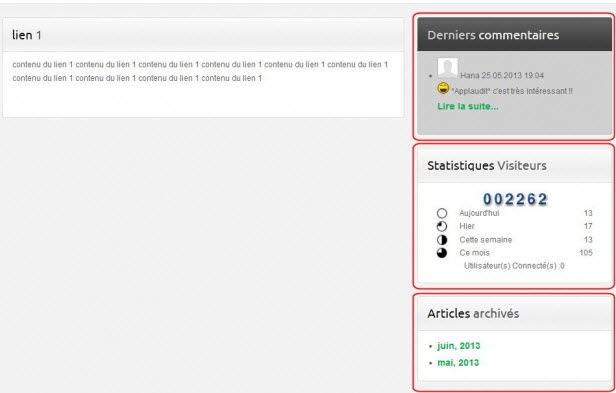Click the 'contenu du lien 1' article text
Image resolution: width=616 pixels, height=393 pixels.
(200, 71)
